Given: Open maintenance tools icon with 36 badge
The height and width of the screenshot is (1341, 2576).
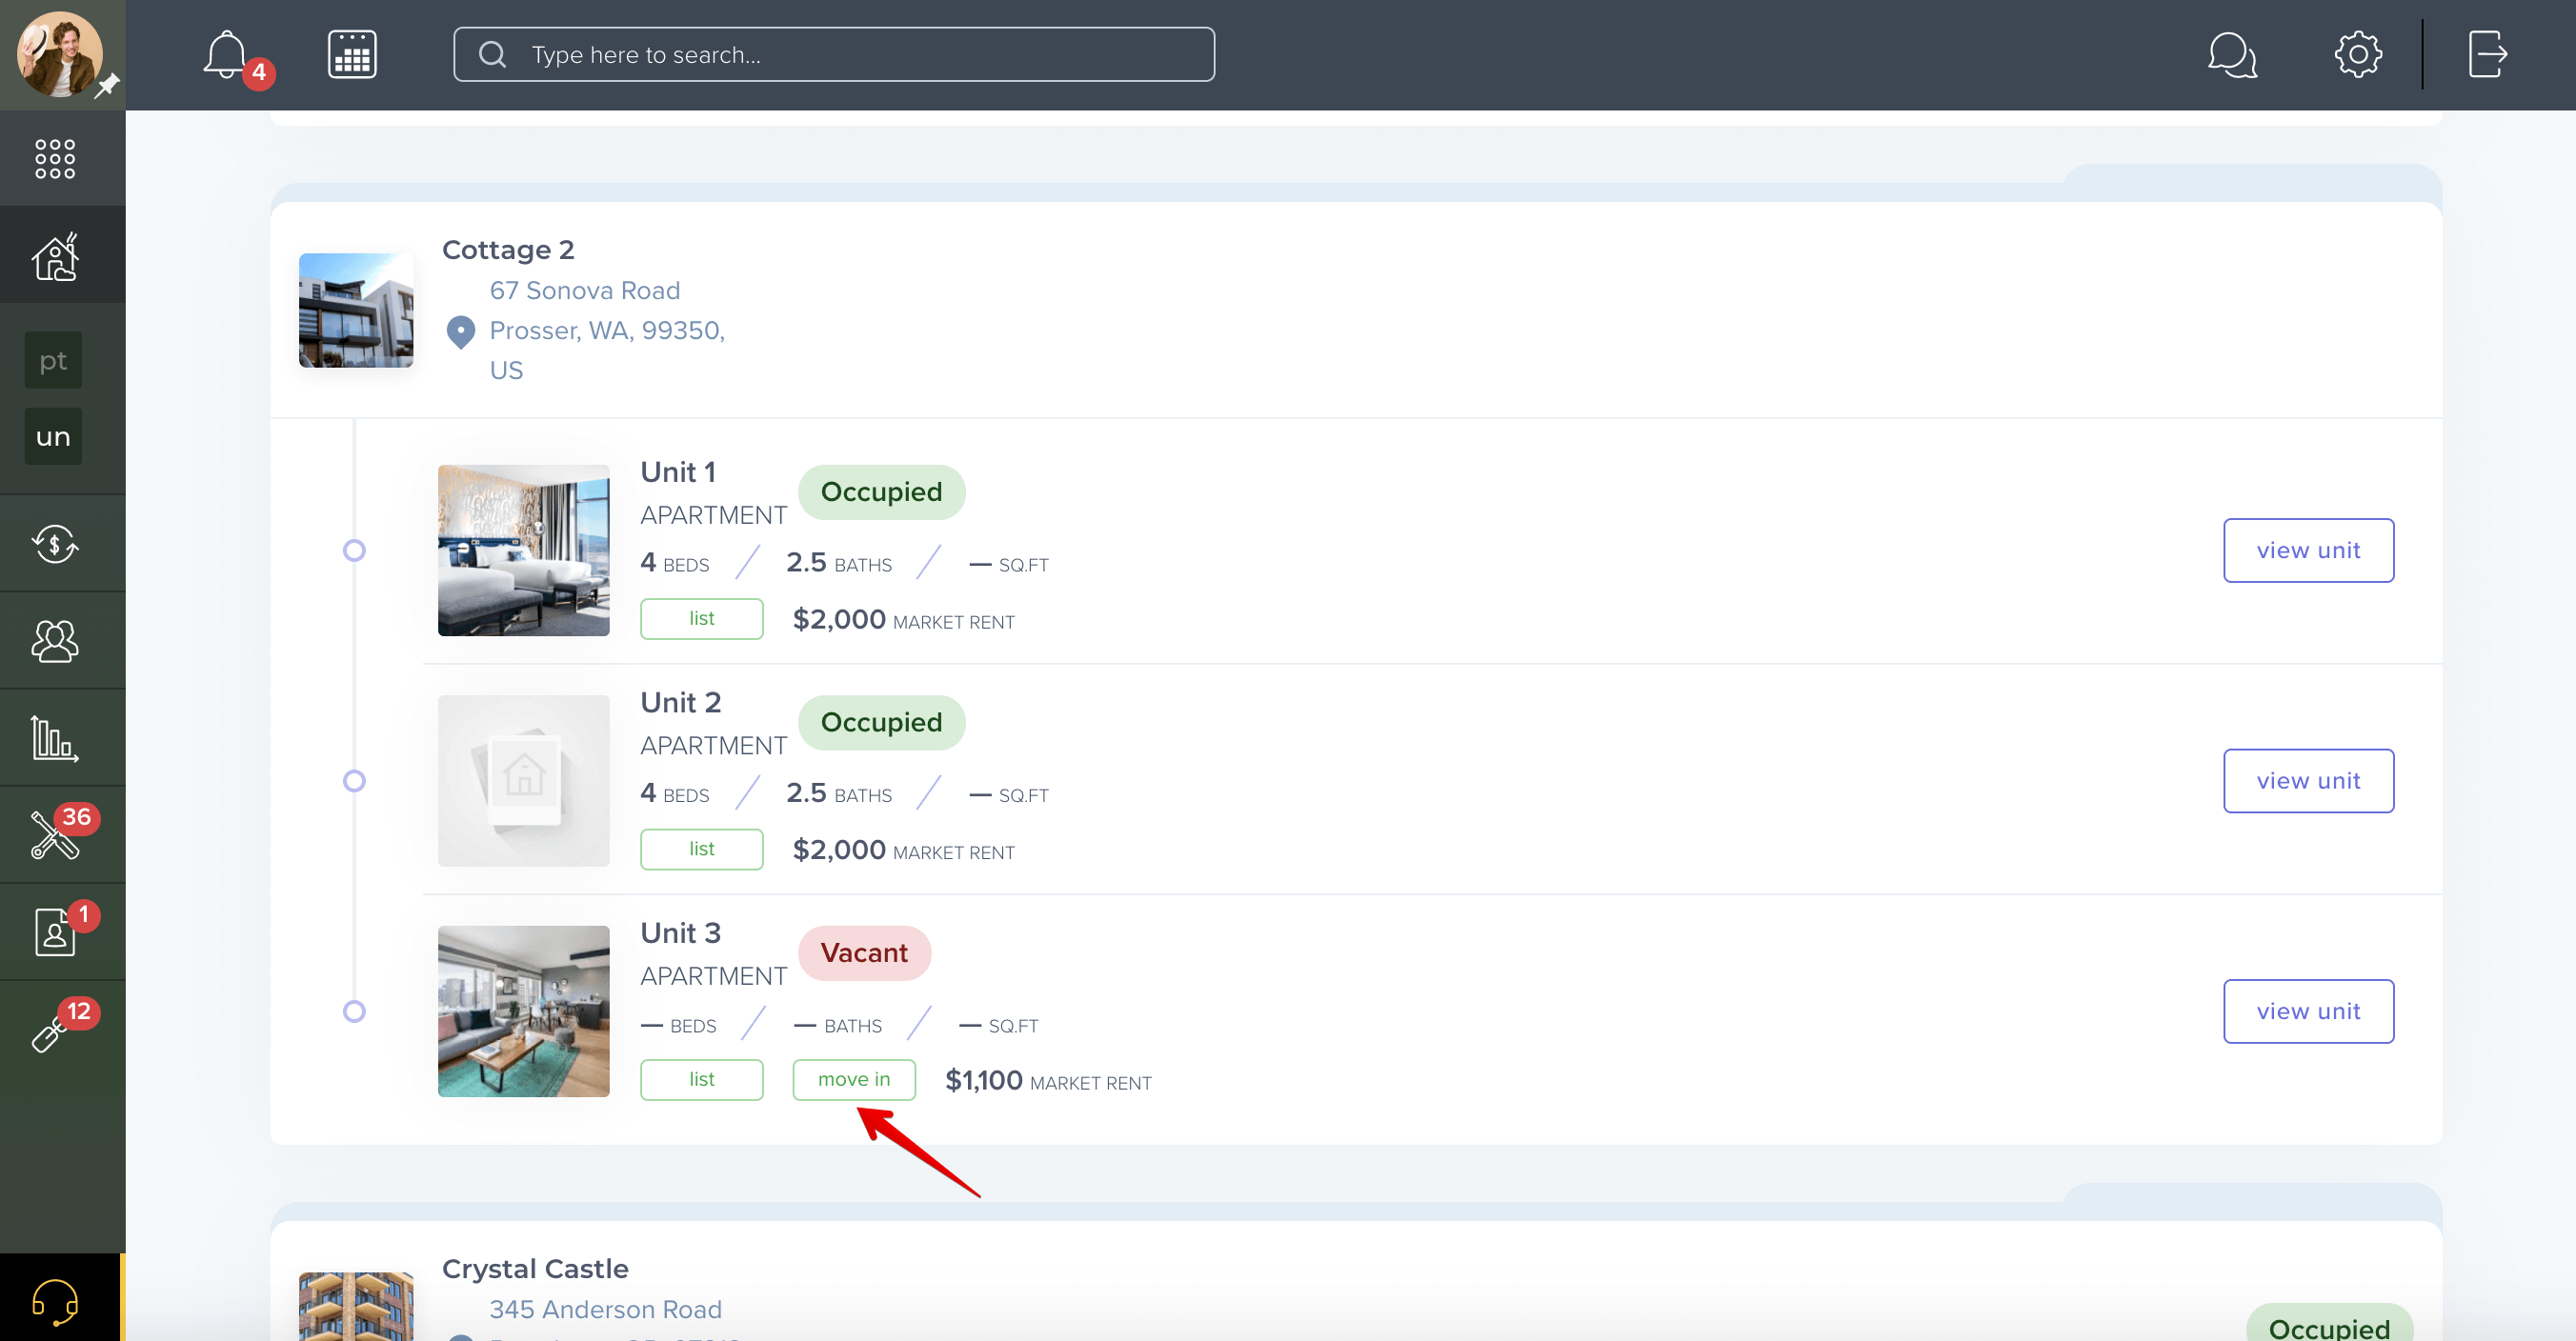Looking at the screenshot, I should point(55,834).
